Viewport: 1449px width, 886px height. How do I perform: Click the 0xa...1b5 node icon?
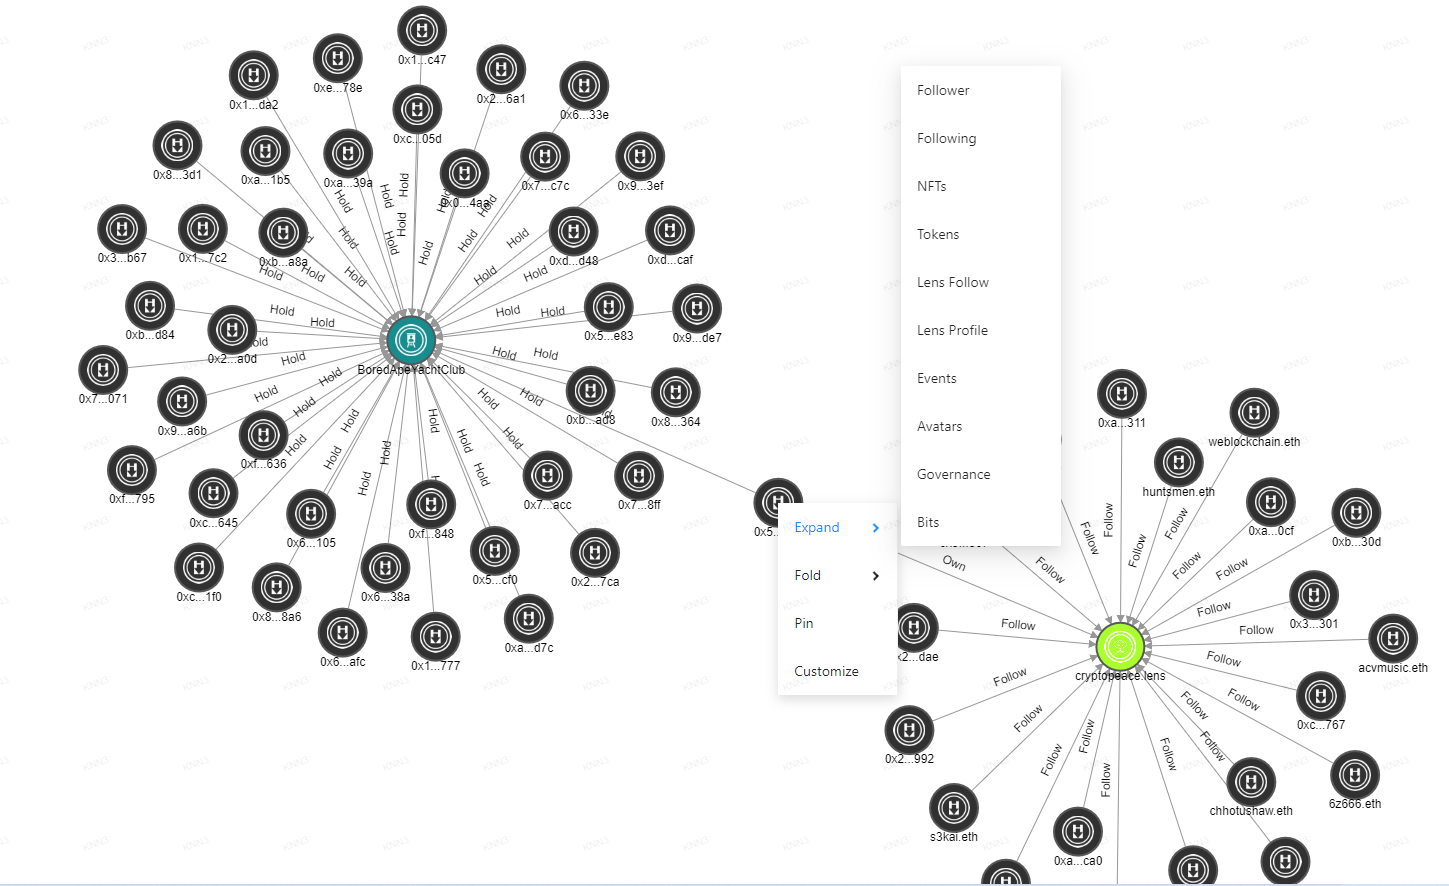(265, 152)
